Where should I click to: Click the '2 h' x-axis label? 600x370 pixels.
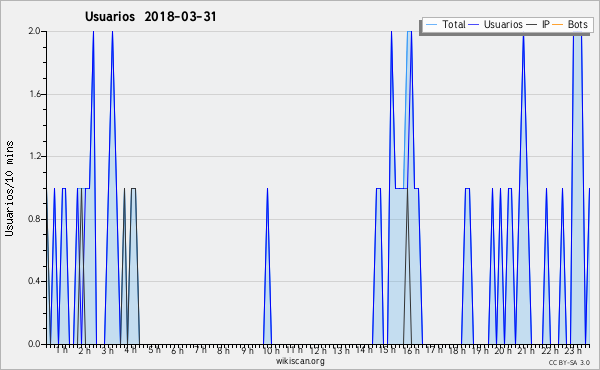[85, 350]
